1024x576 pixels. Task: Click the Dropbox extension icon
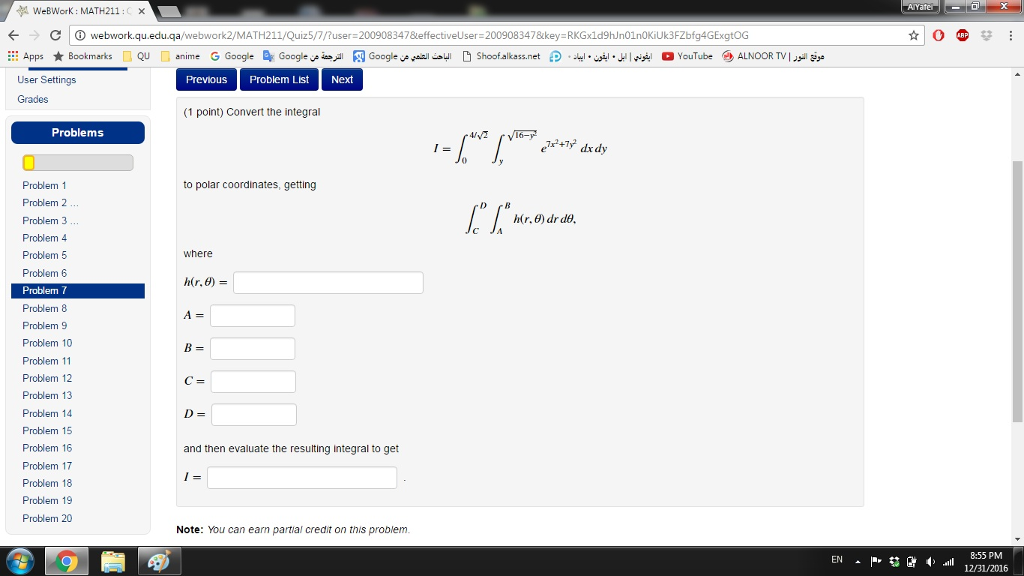[987, 33]
